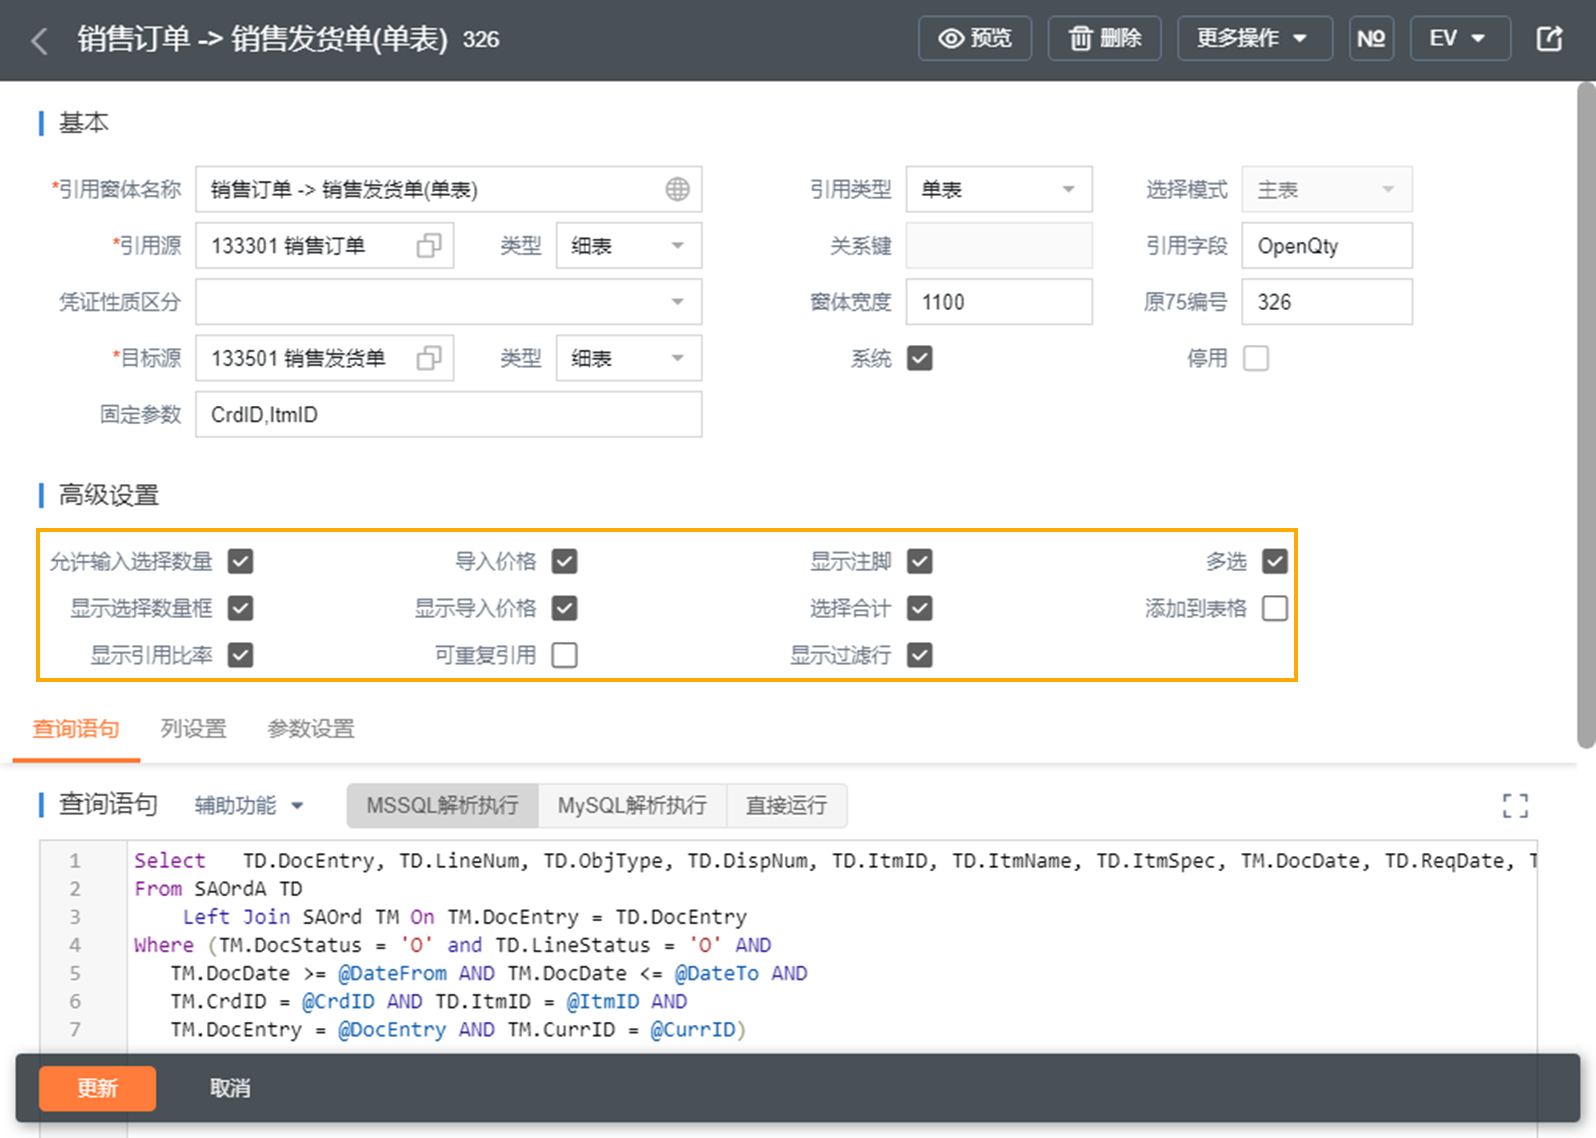
Task: Toggle 显示过滤行 checkbox
Action: coord(920,655)
